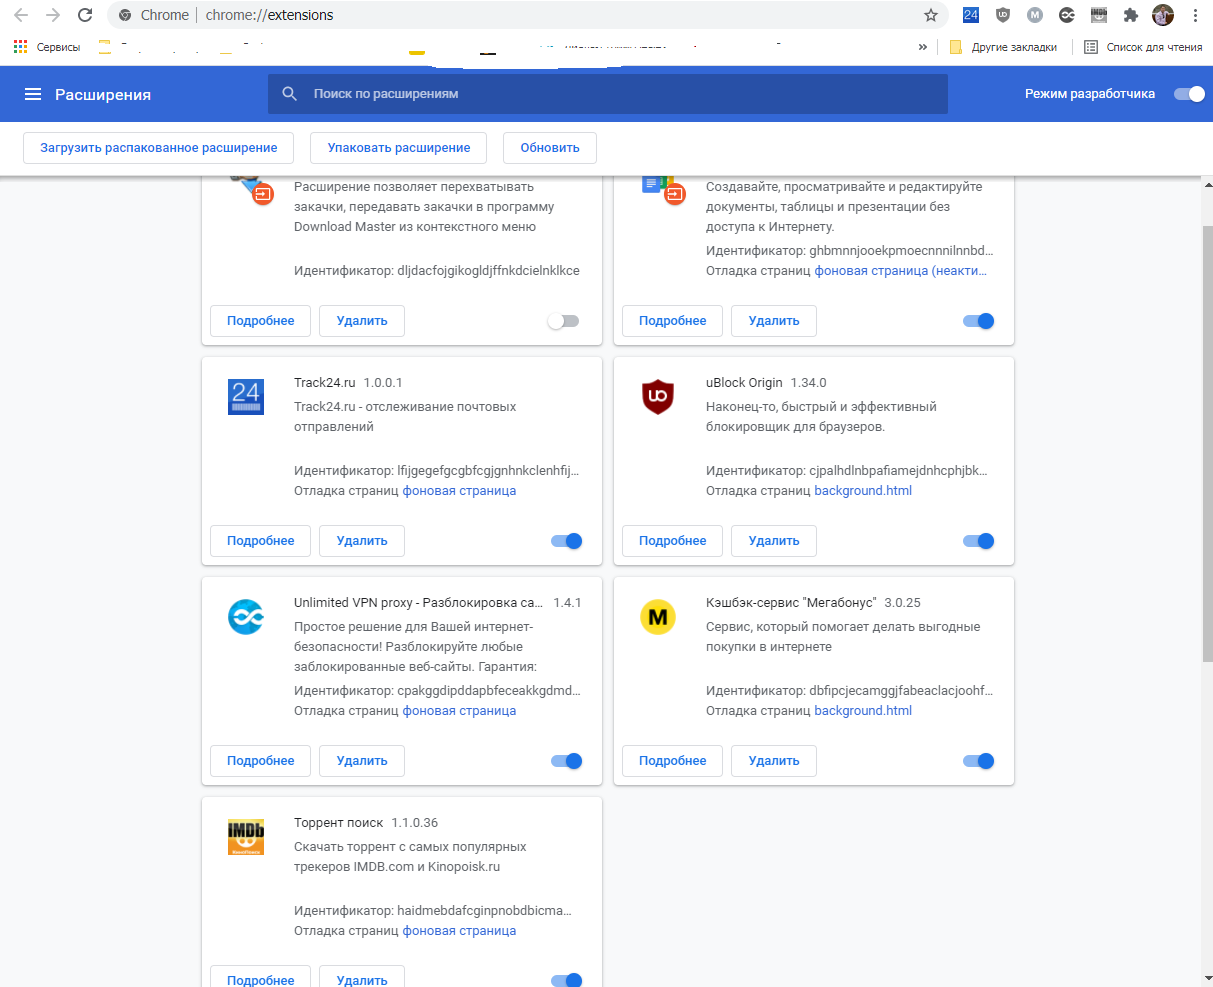This screenshot has height=987, width=1213.
Task: Click the Торрент поиск IMDb card logo
Action: click(x=246, y=837)
